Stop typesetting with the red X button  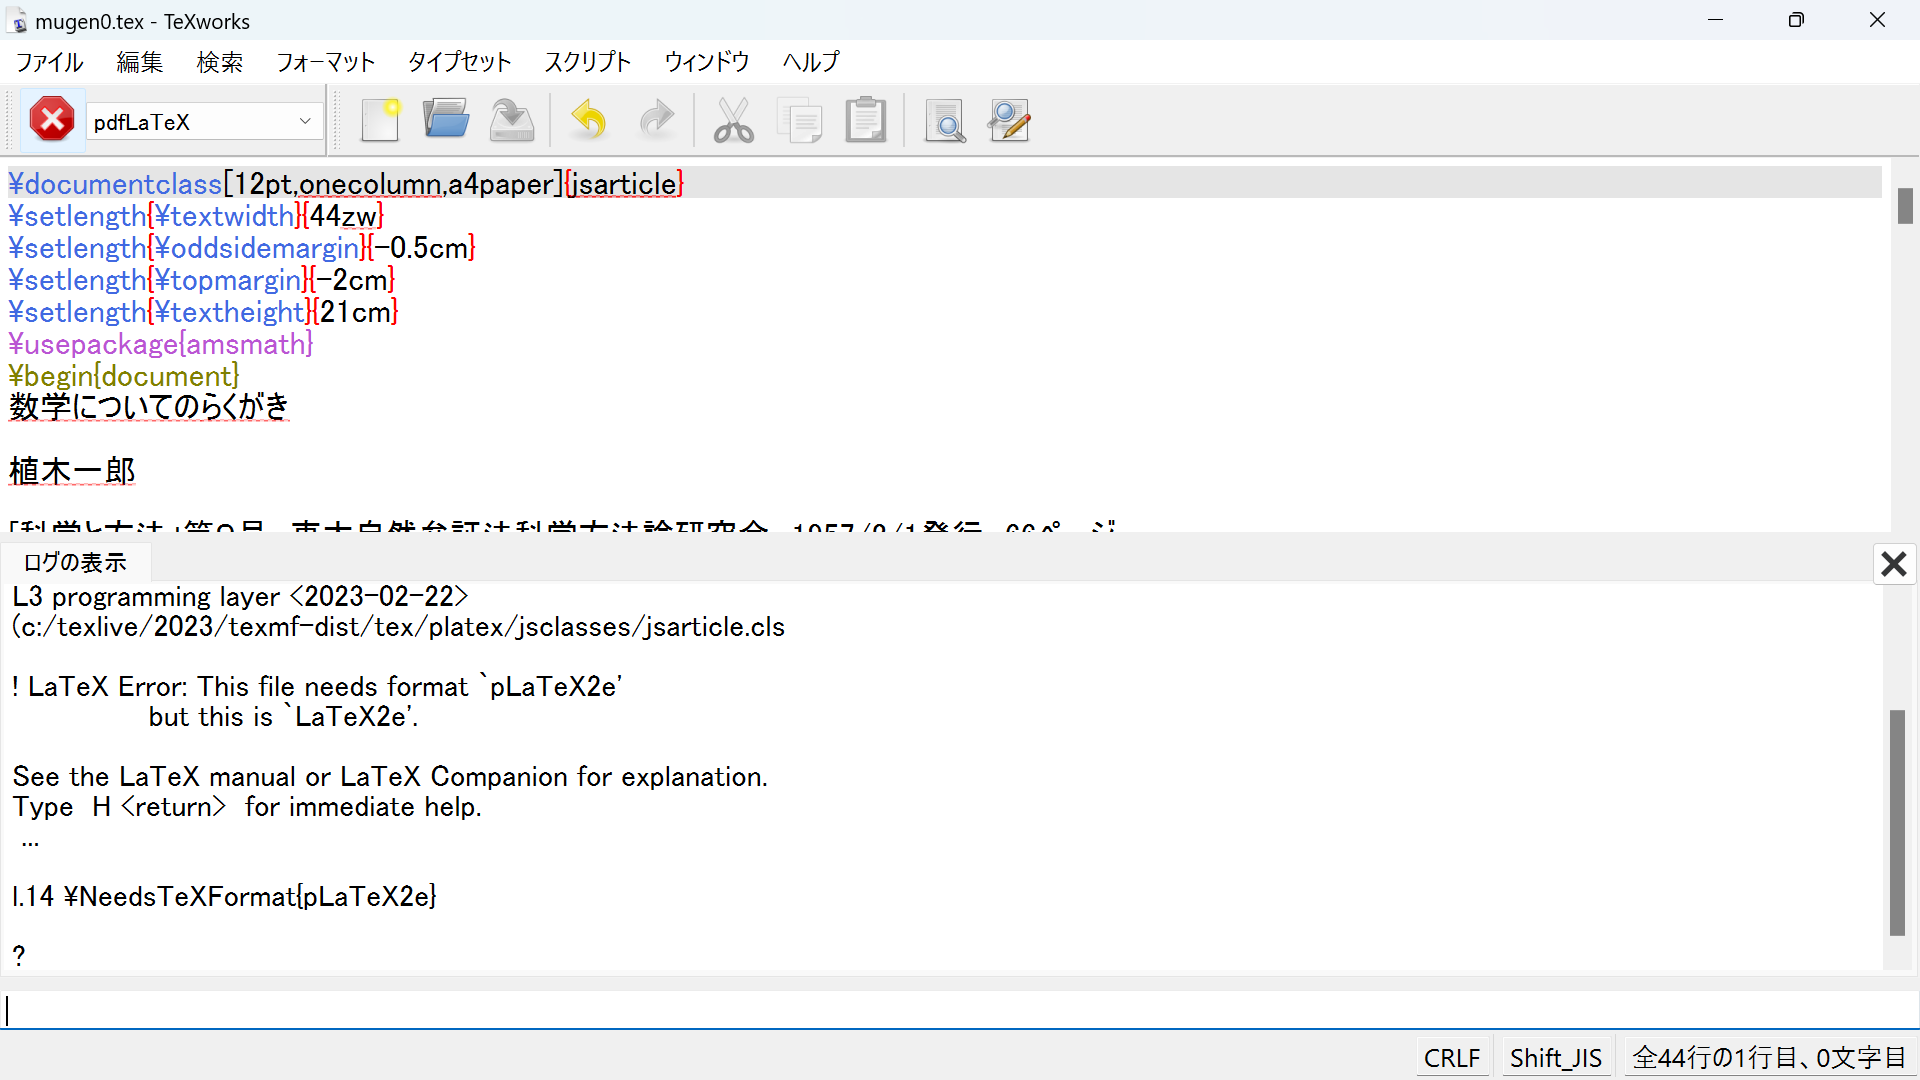point(52,121)
